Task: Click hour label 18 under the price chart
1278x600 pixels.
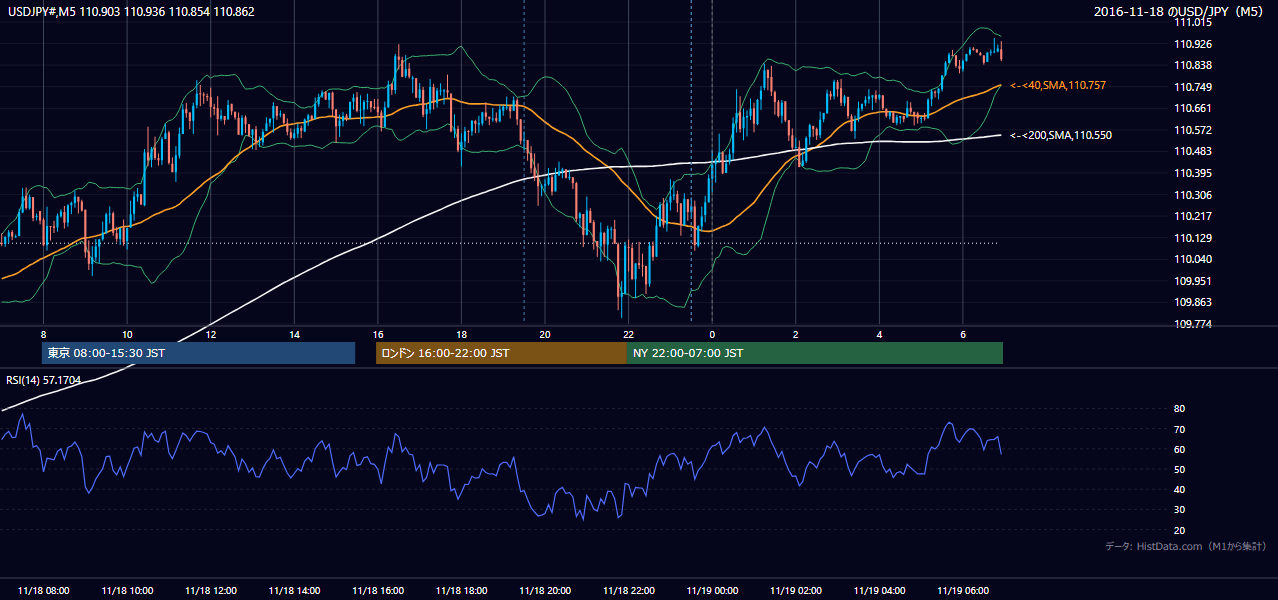Action: (x=461, y=334)
